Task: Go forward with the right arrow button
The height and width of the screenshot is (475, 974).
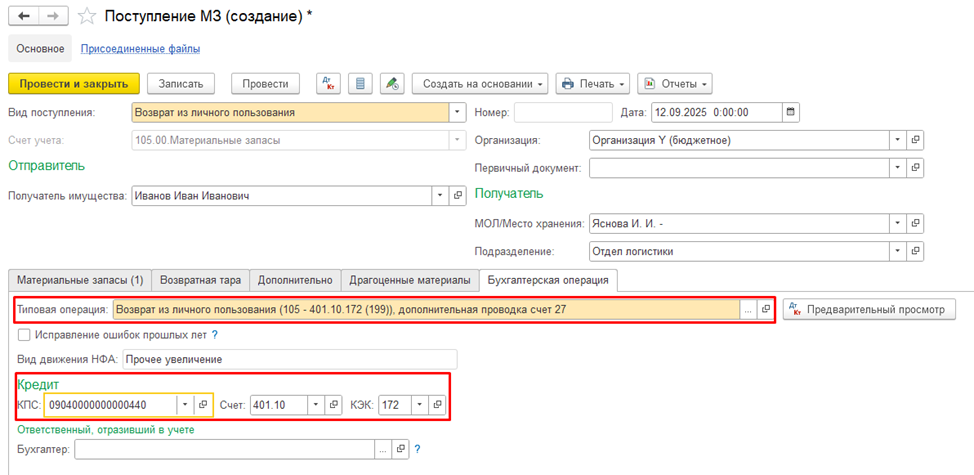Action: pos(53,17)
